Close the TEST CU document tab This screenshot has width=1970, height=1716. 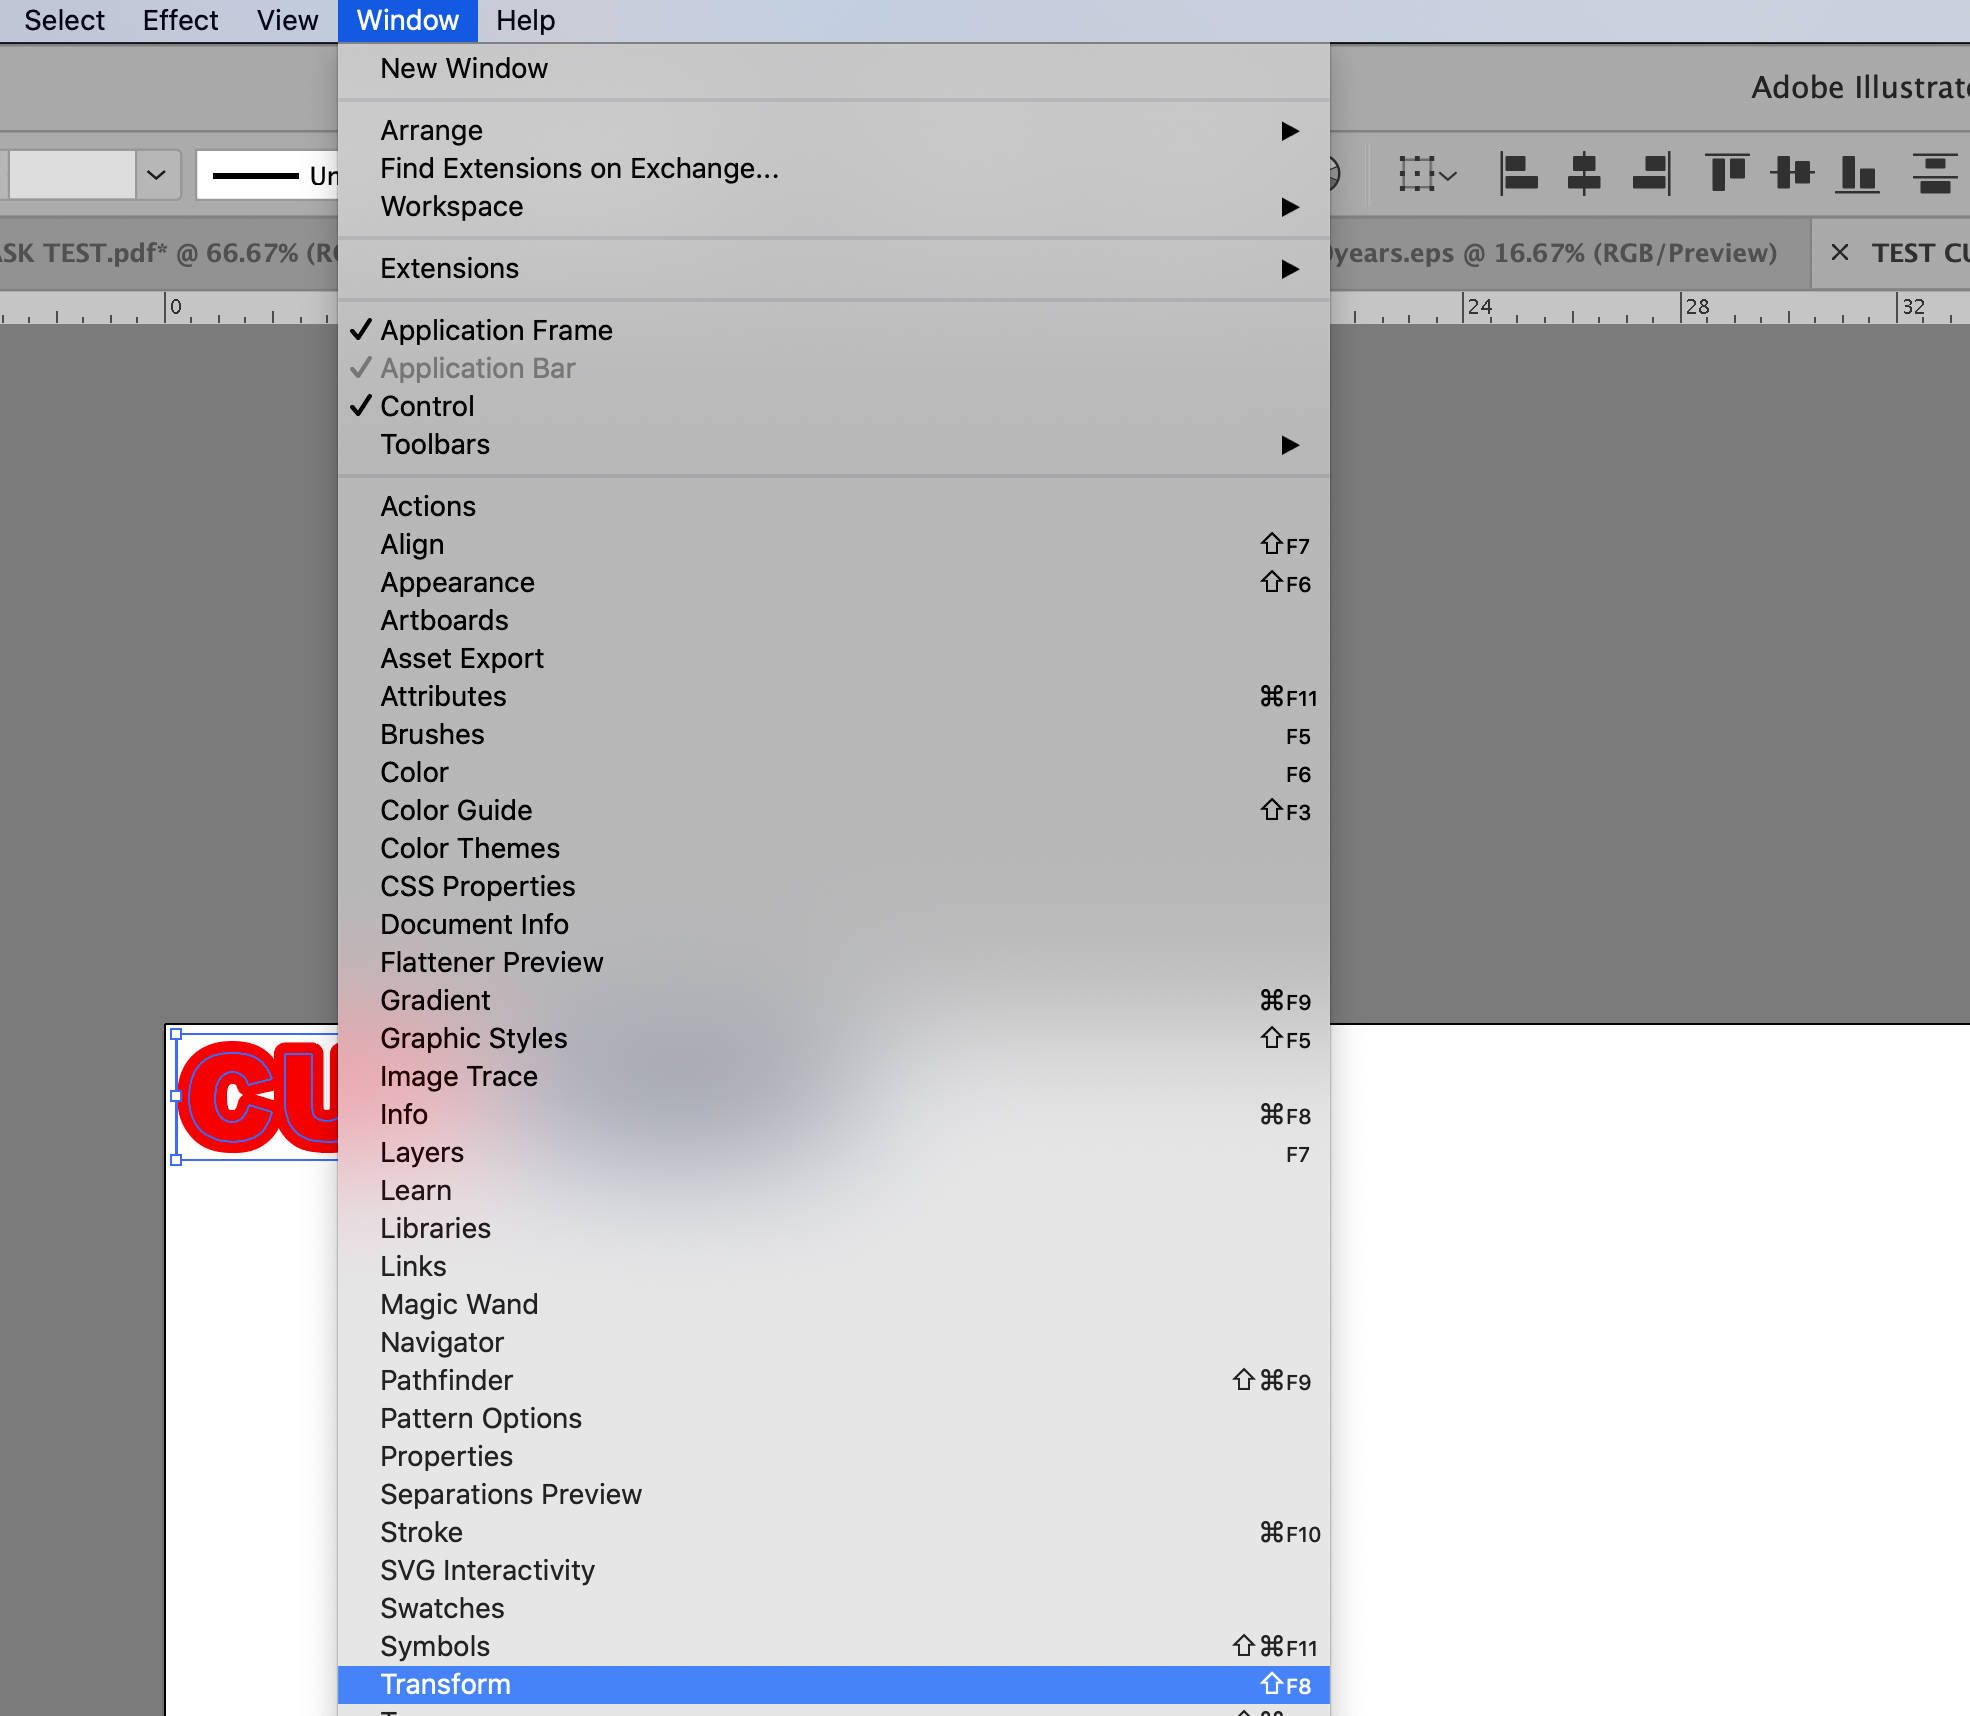[1839, 253]
